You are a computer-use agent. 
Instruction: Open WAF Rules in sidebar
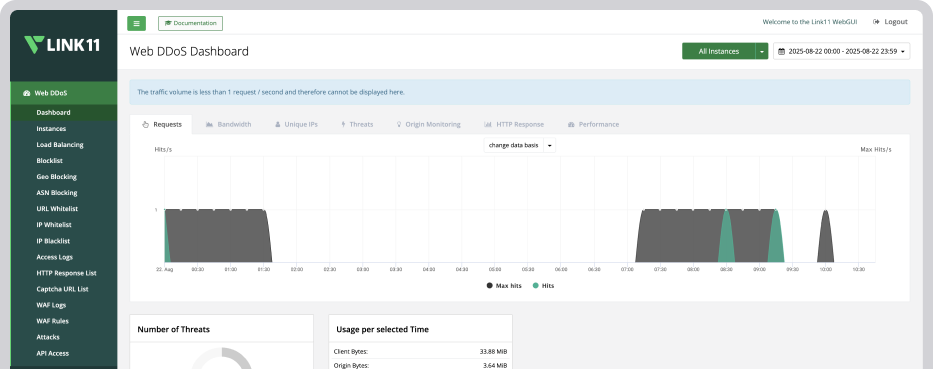(52, 321)
